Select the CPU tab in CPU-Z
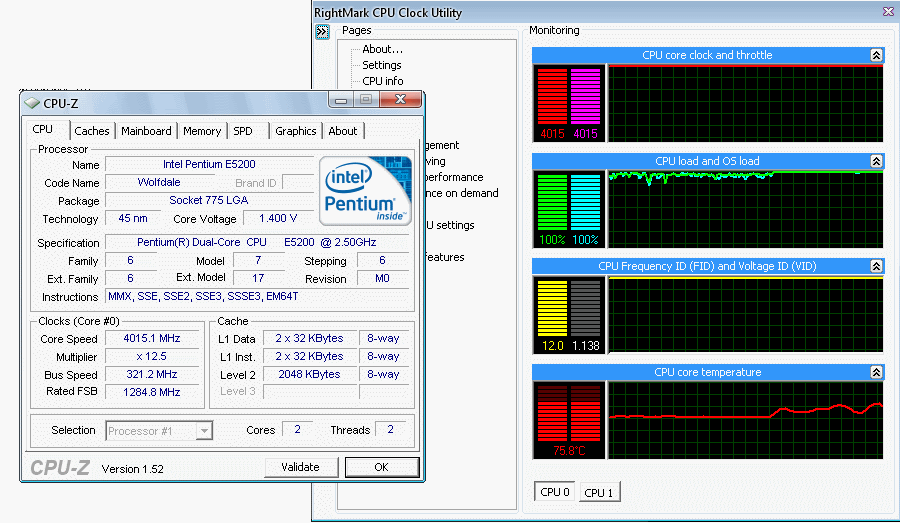 click(x=43, y=130)
